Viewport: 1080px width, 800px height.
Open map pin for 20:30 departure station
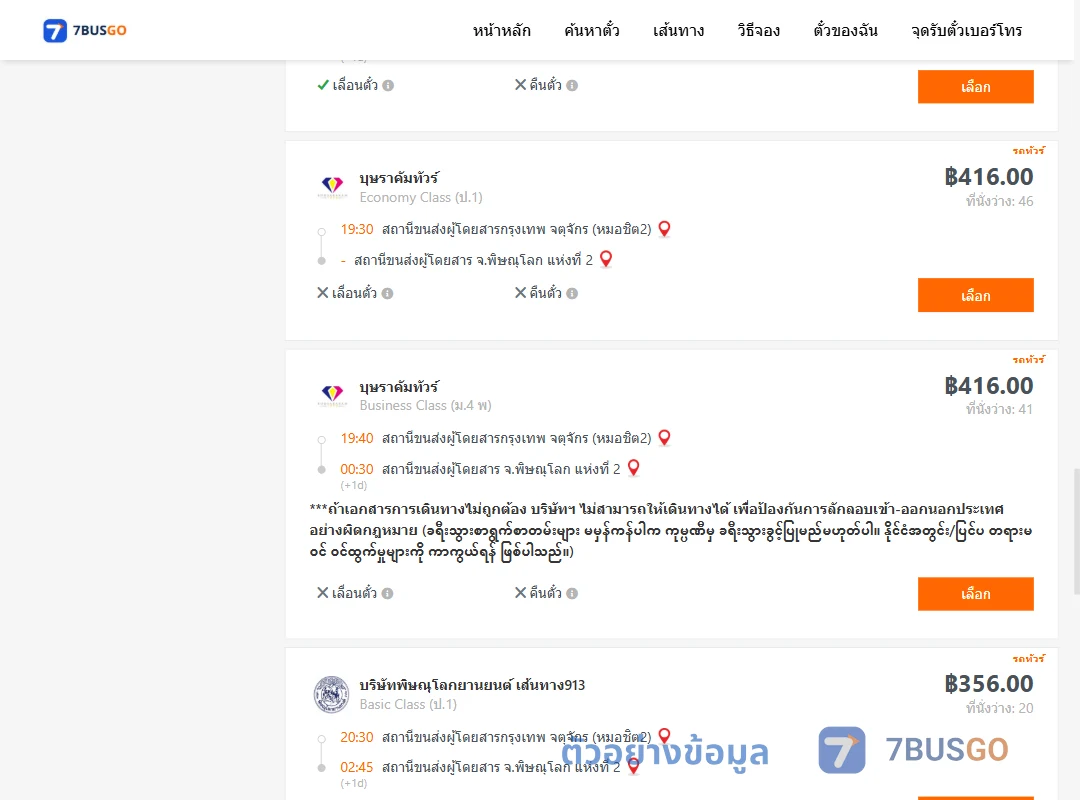point(664,736)
